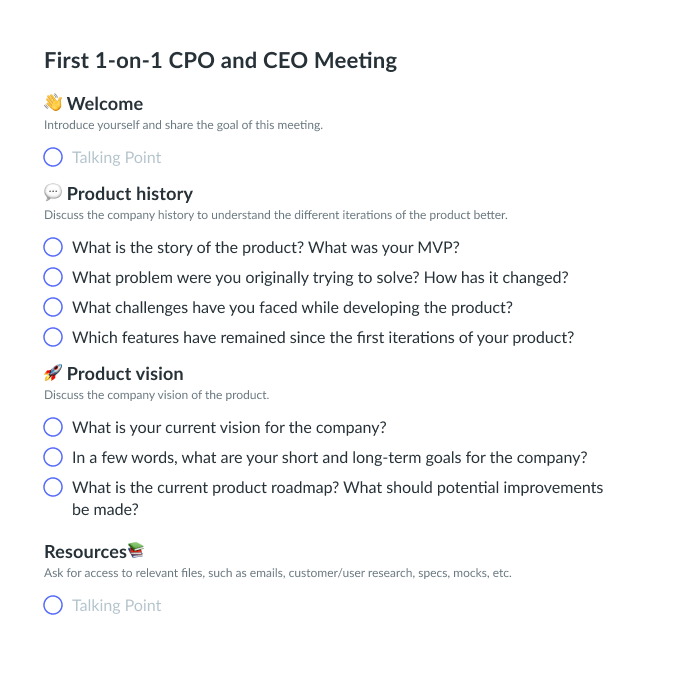Click the waving hand emoji beside Welcome
This screenshot has height=684, width=684.
click(53, 103)
